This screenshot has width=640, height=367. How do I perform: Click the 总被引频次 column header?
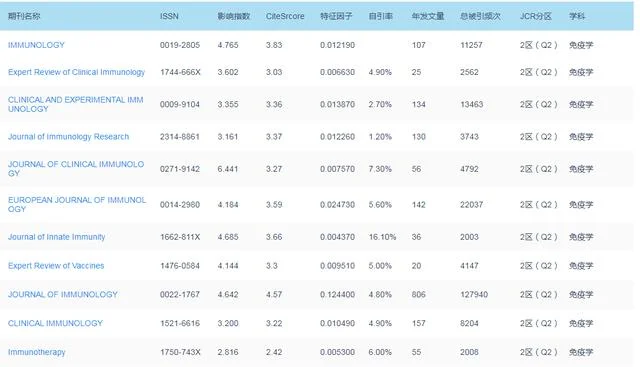pyautogui.click(x=480, y=16)
